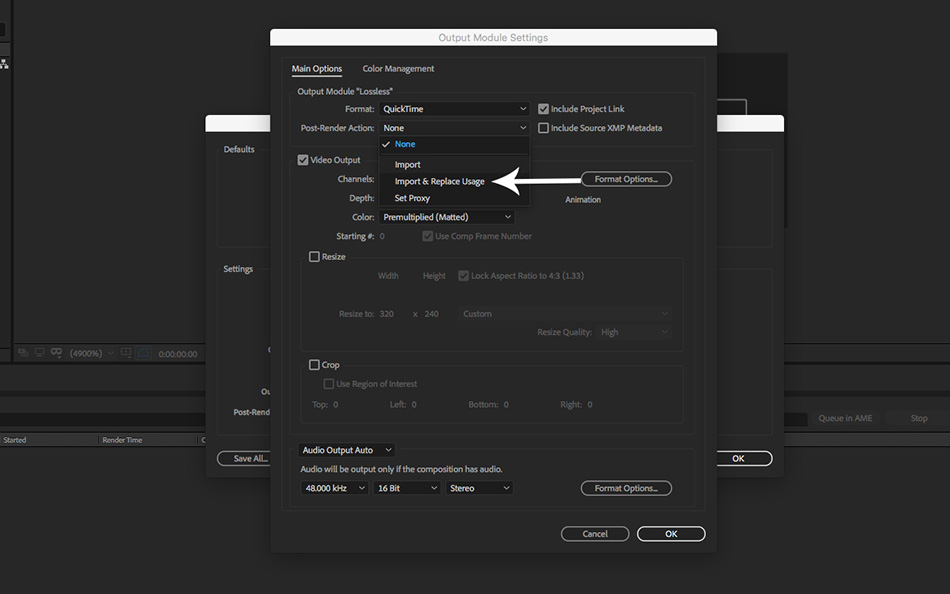Select Set Proxy in post-render menu
This screenshot has width=950, height=594.
[412, 198]
